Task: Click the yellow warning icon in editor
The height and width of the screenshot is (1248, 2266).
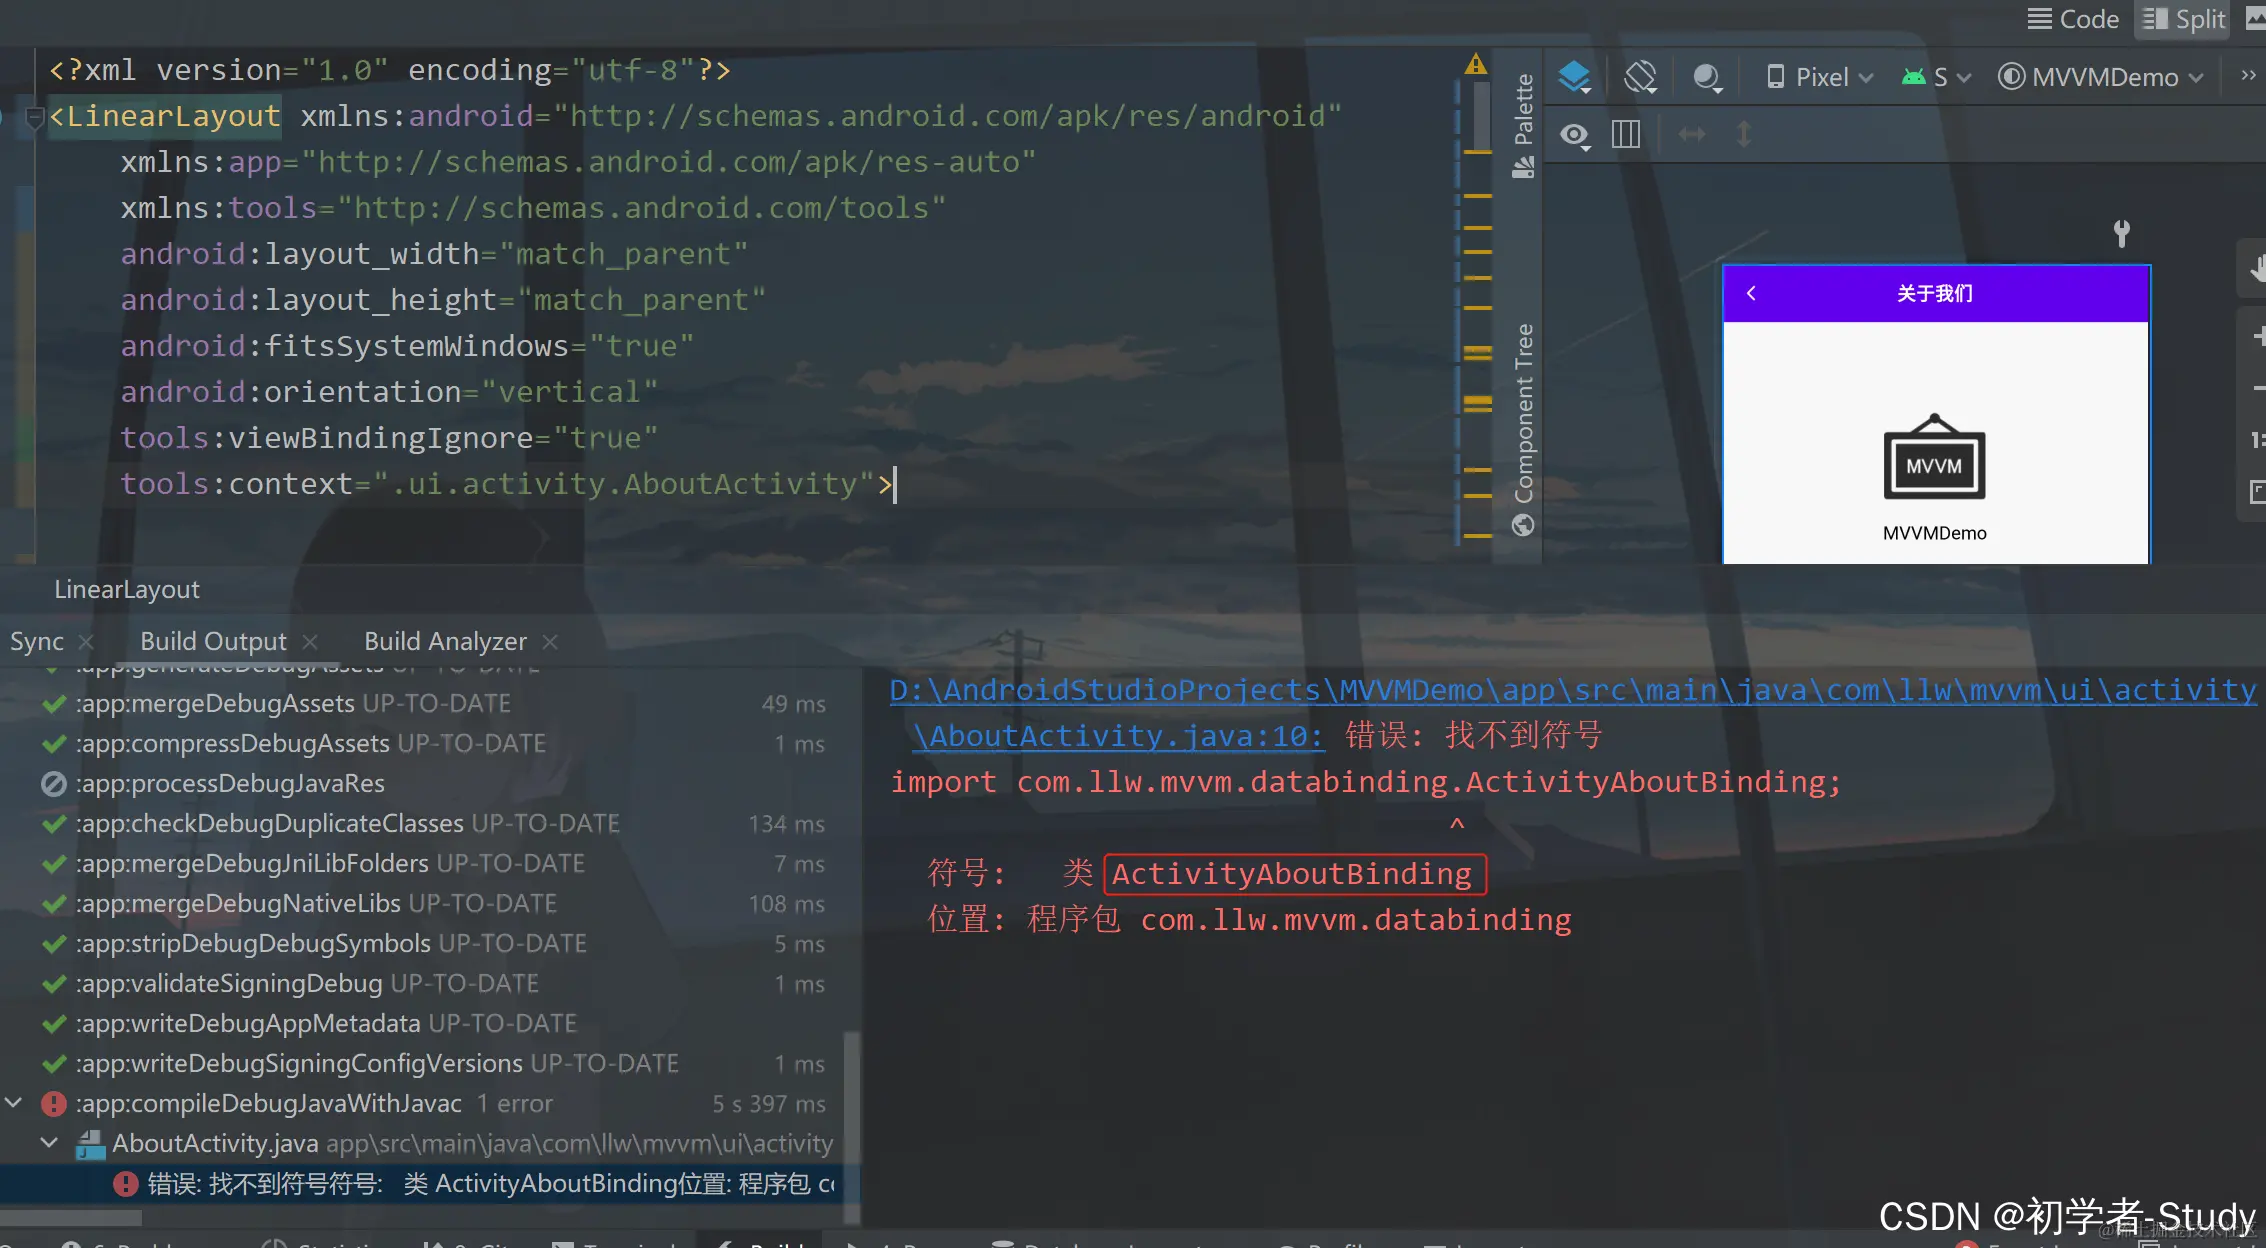Action: coord(1476,65)
